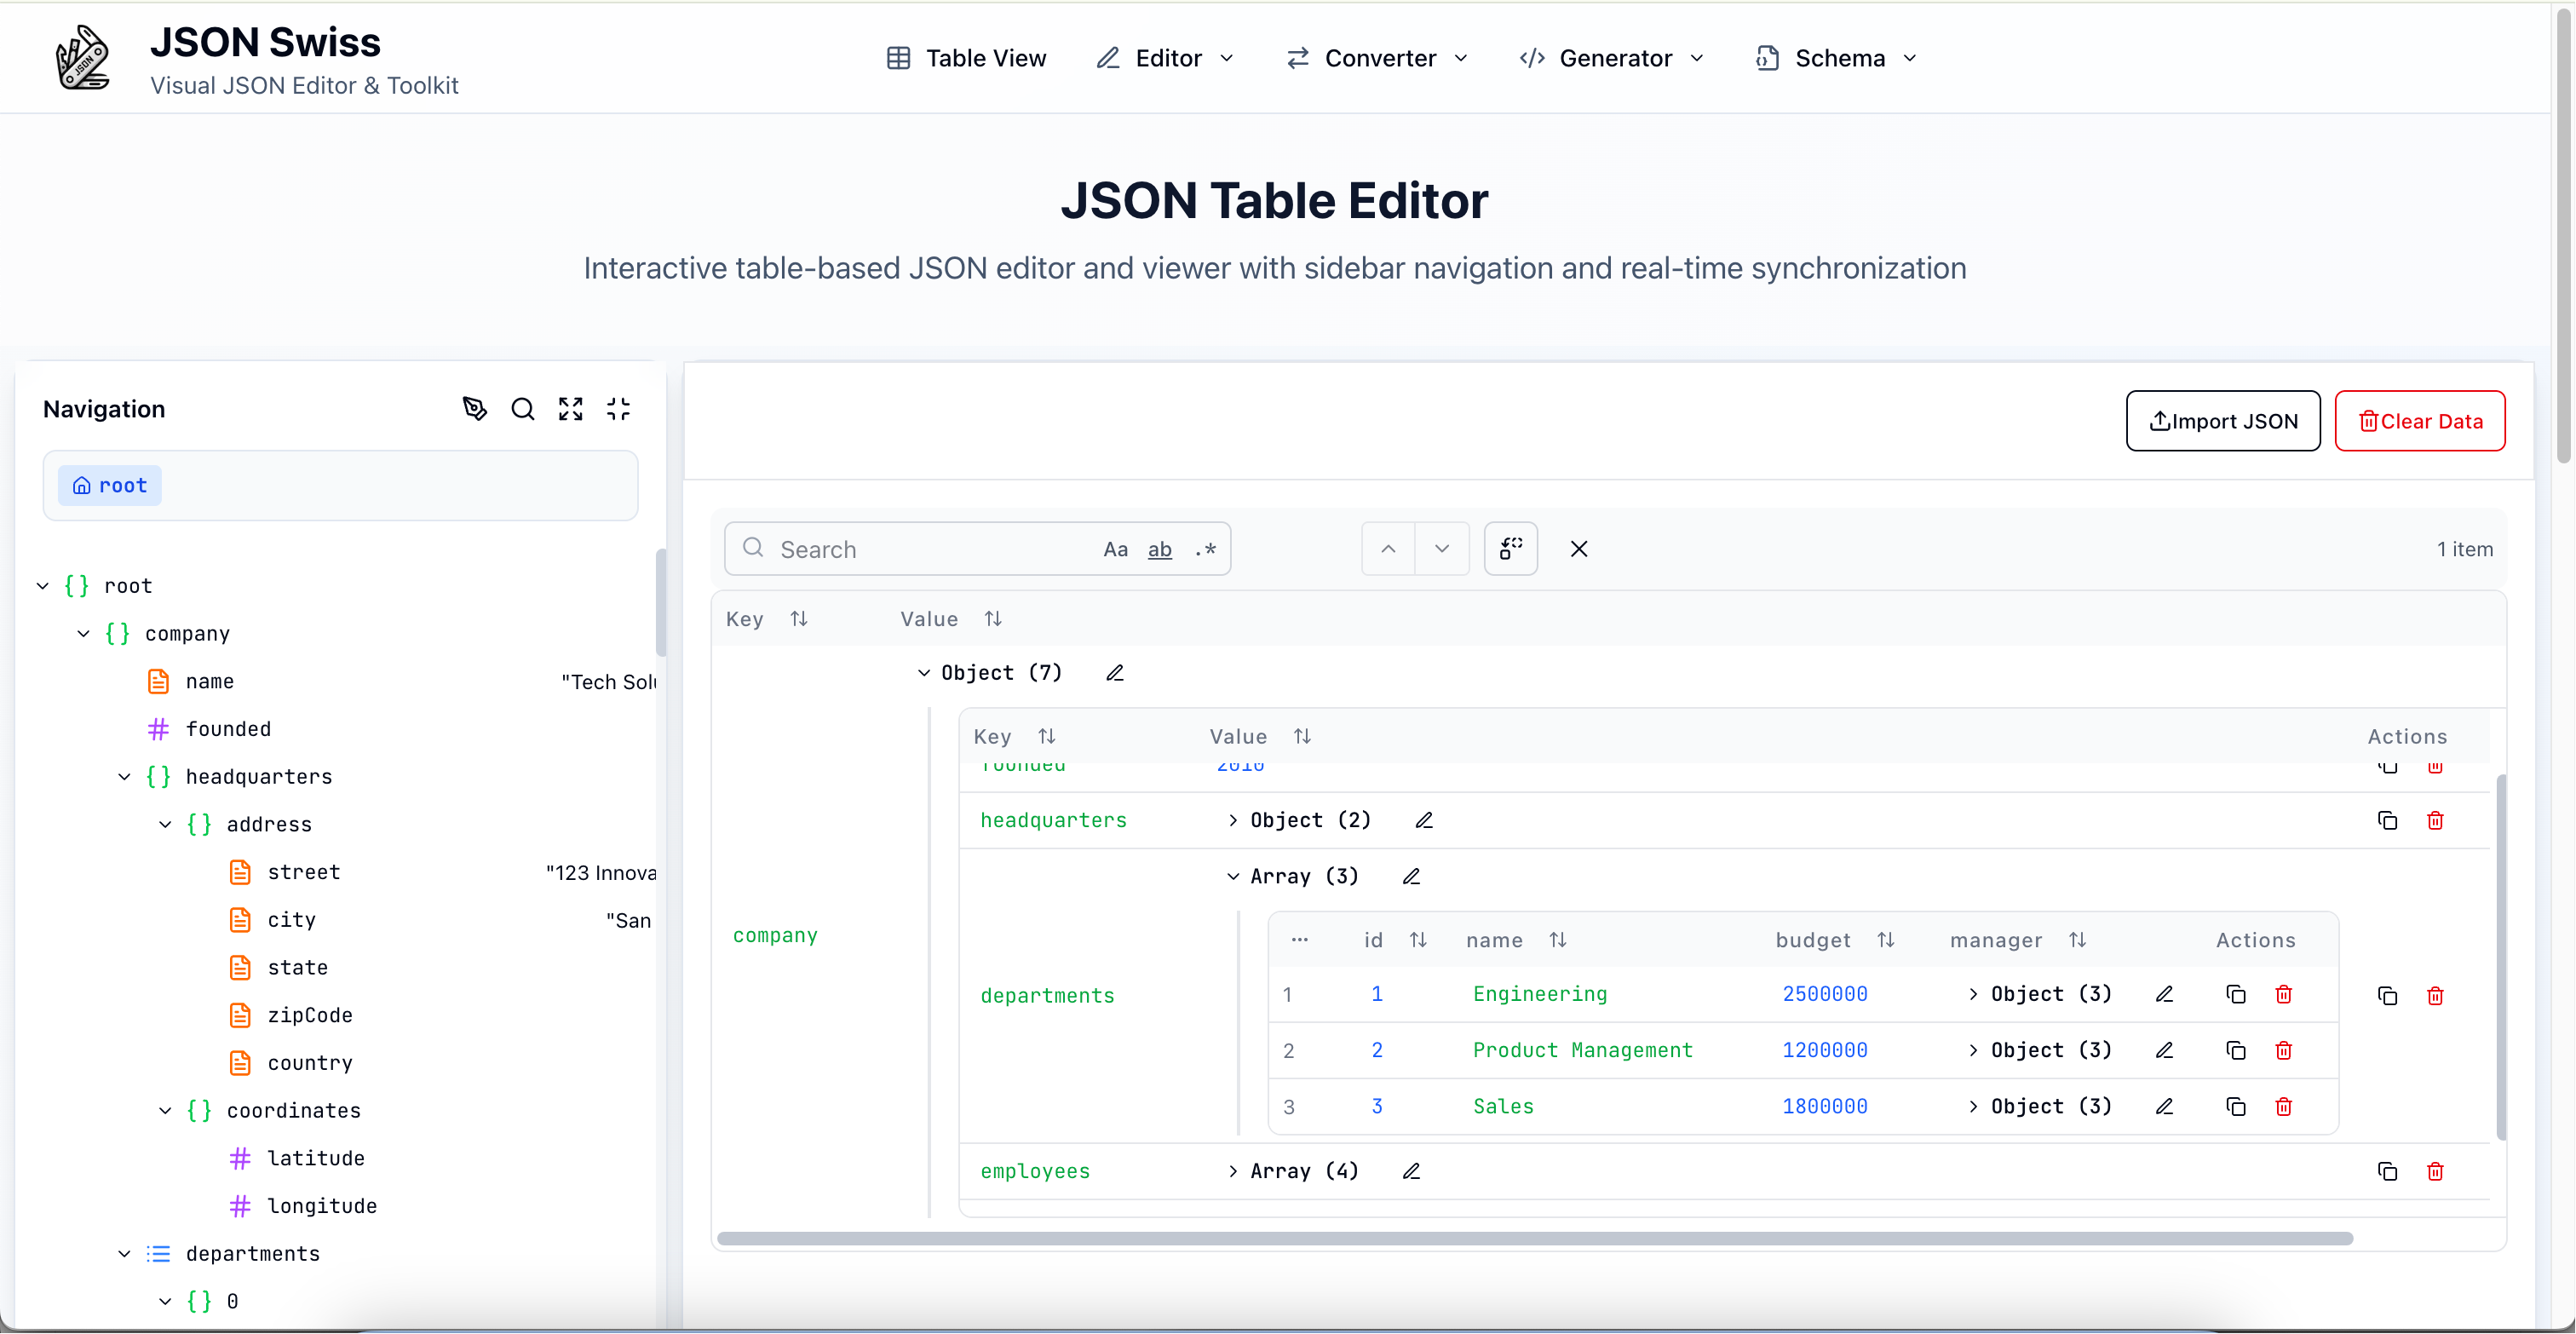Expand the employees Array (4)
2576x1334 pixels.
[x=1233, y=1171]
